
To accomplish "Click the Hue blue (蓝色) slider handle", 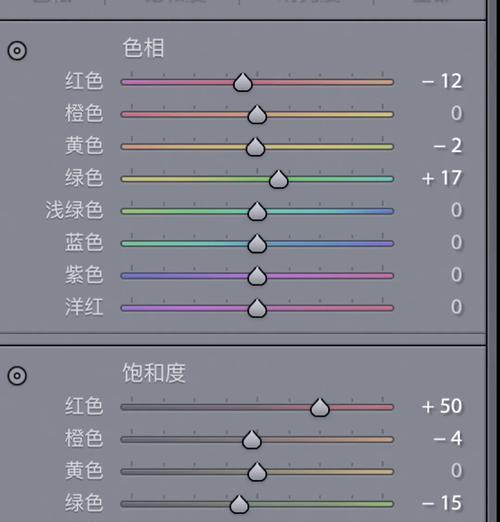I will pos(257,244).
